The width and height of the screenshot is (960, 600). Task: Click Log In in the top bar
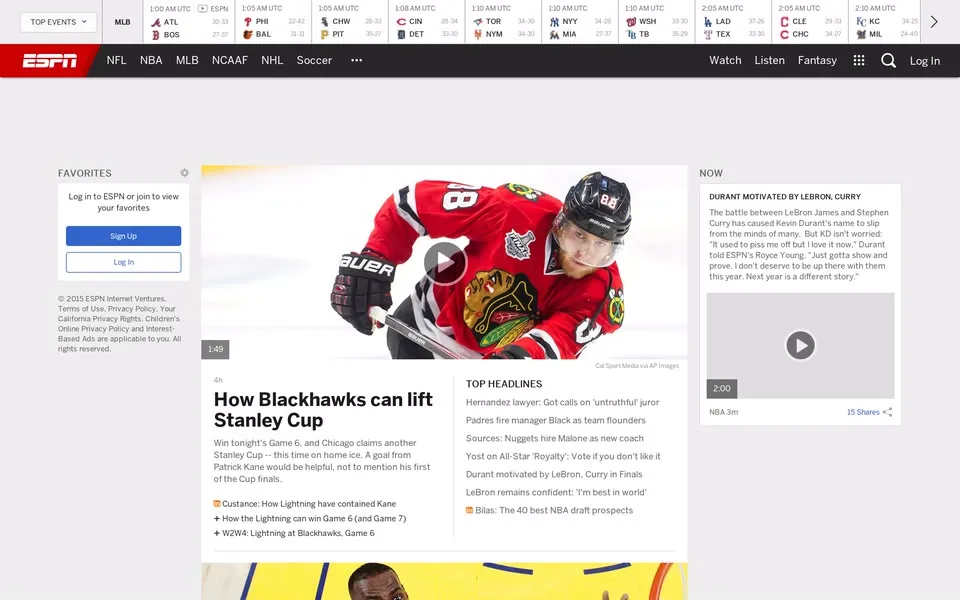[x=924, y=61]
